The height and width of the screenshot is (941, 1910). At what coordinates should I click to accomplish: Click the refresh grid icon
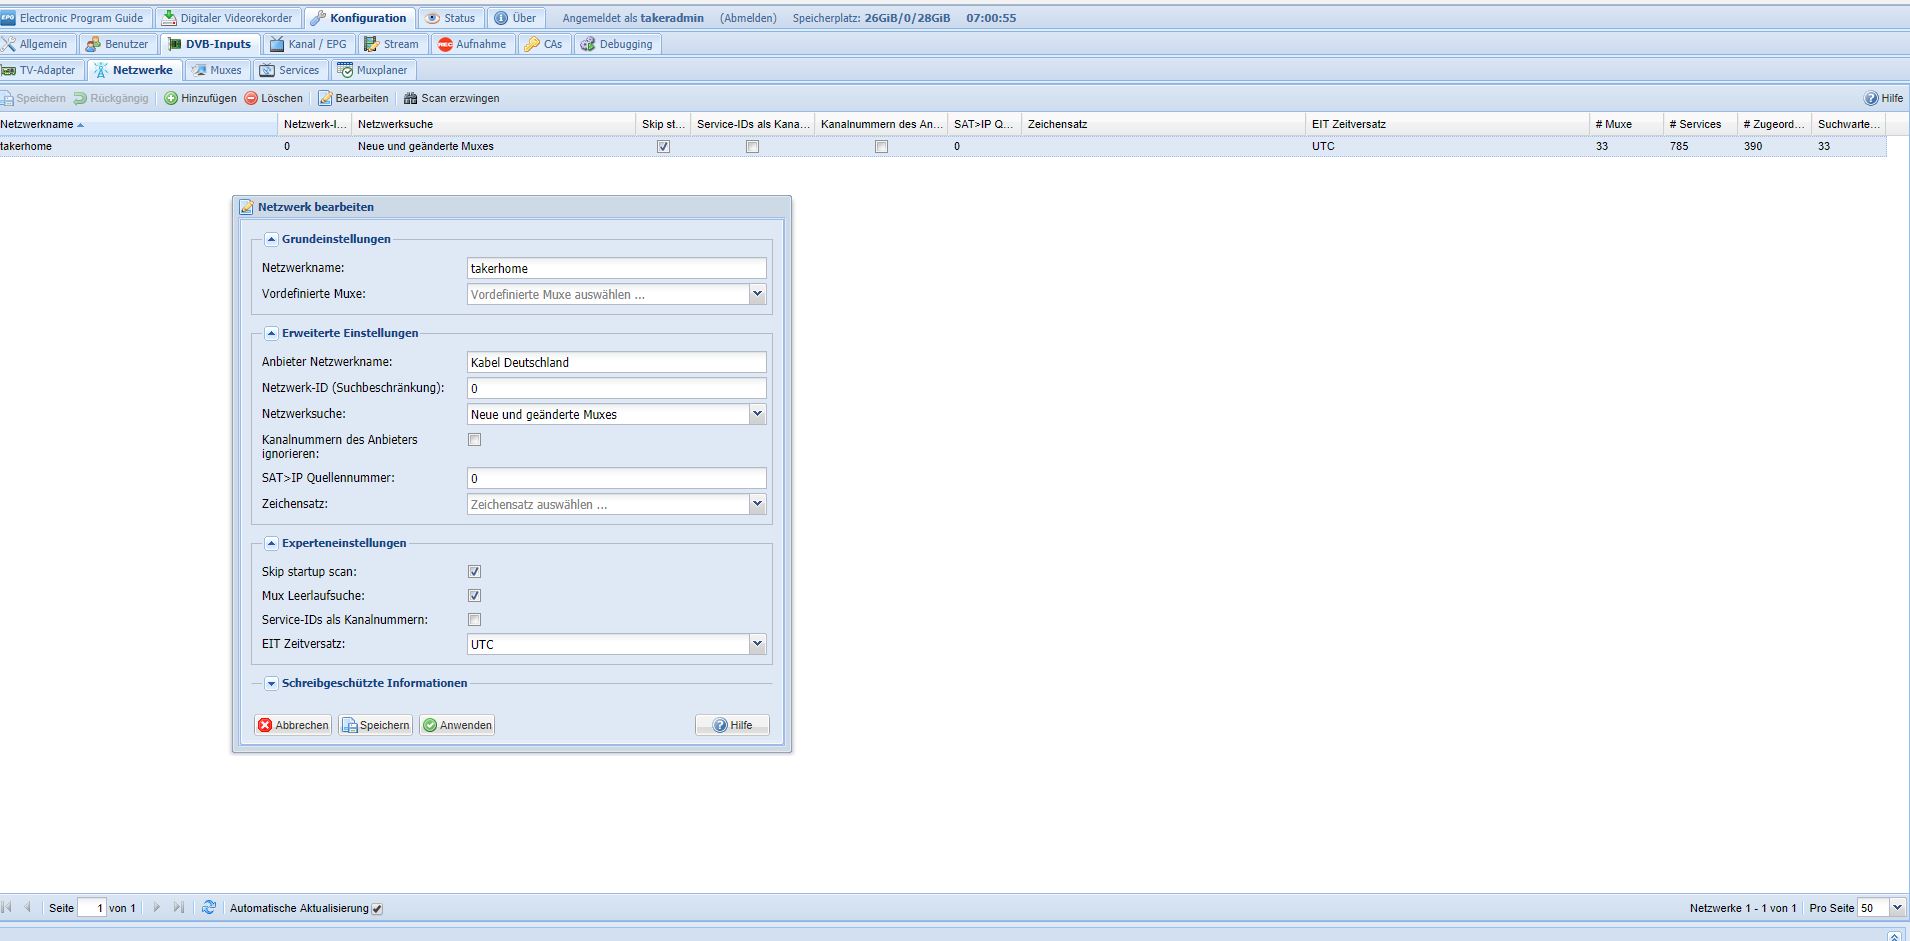[x=209, y=907]
